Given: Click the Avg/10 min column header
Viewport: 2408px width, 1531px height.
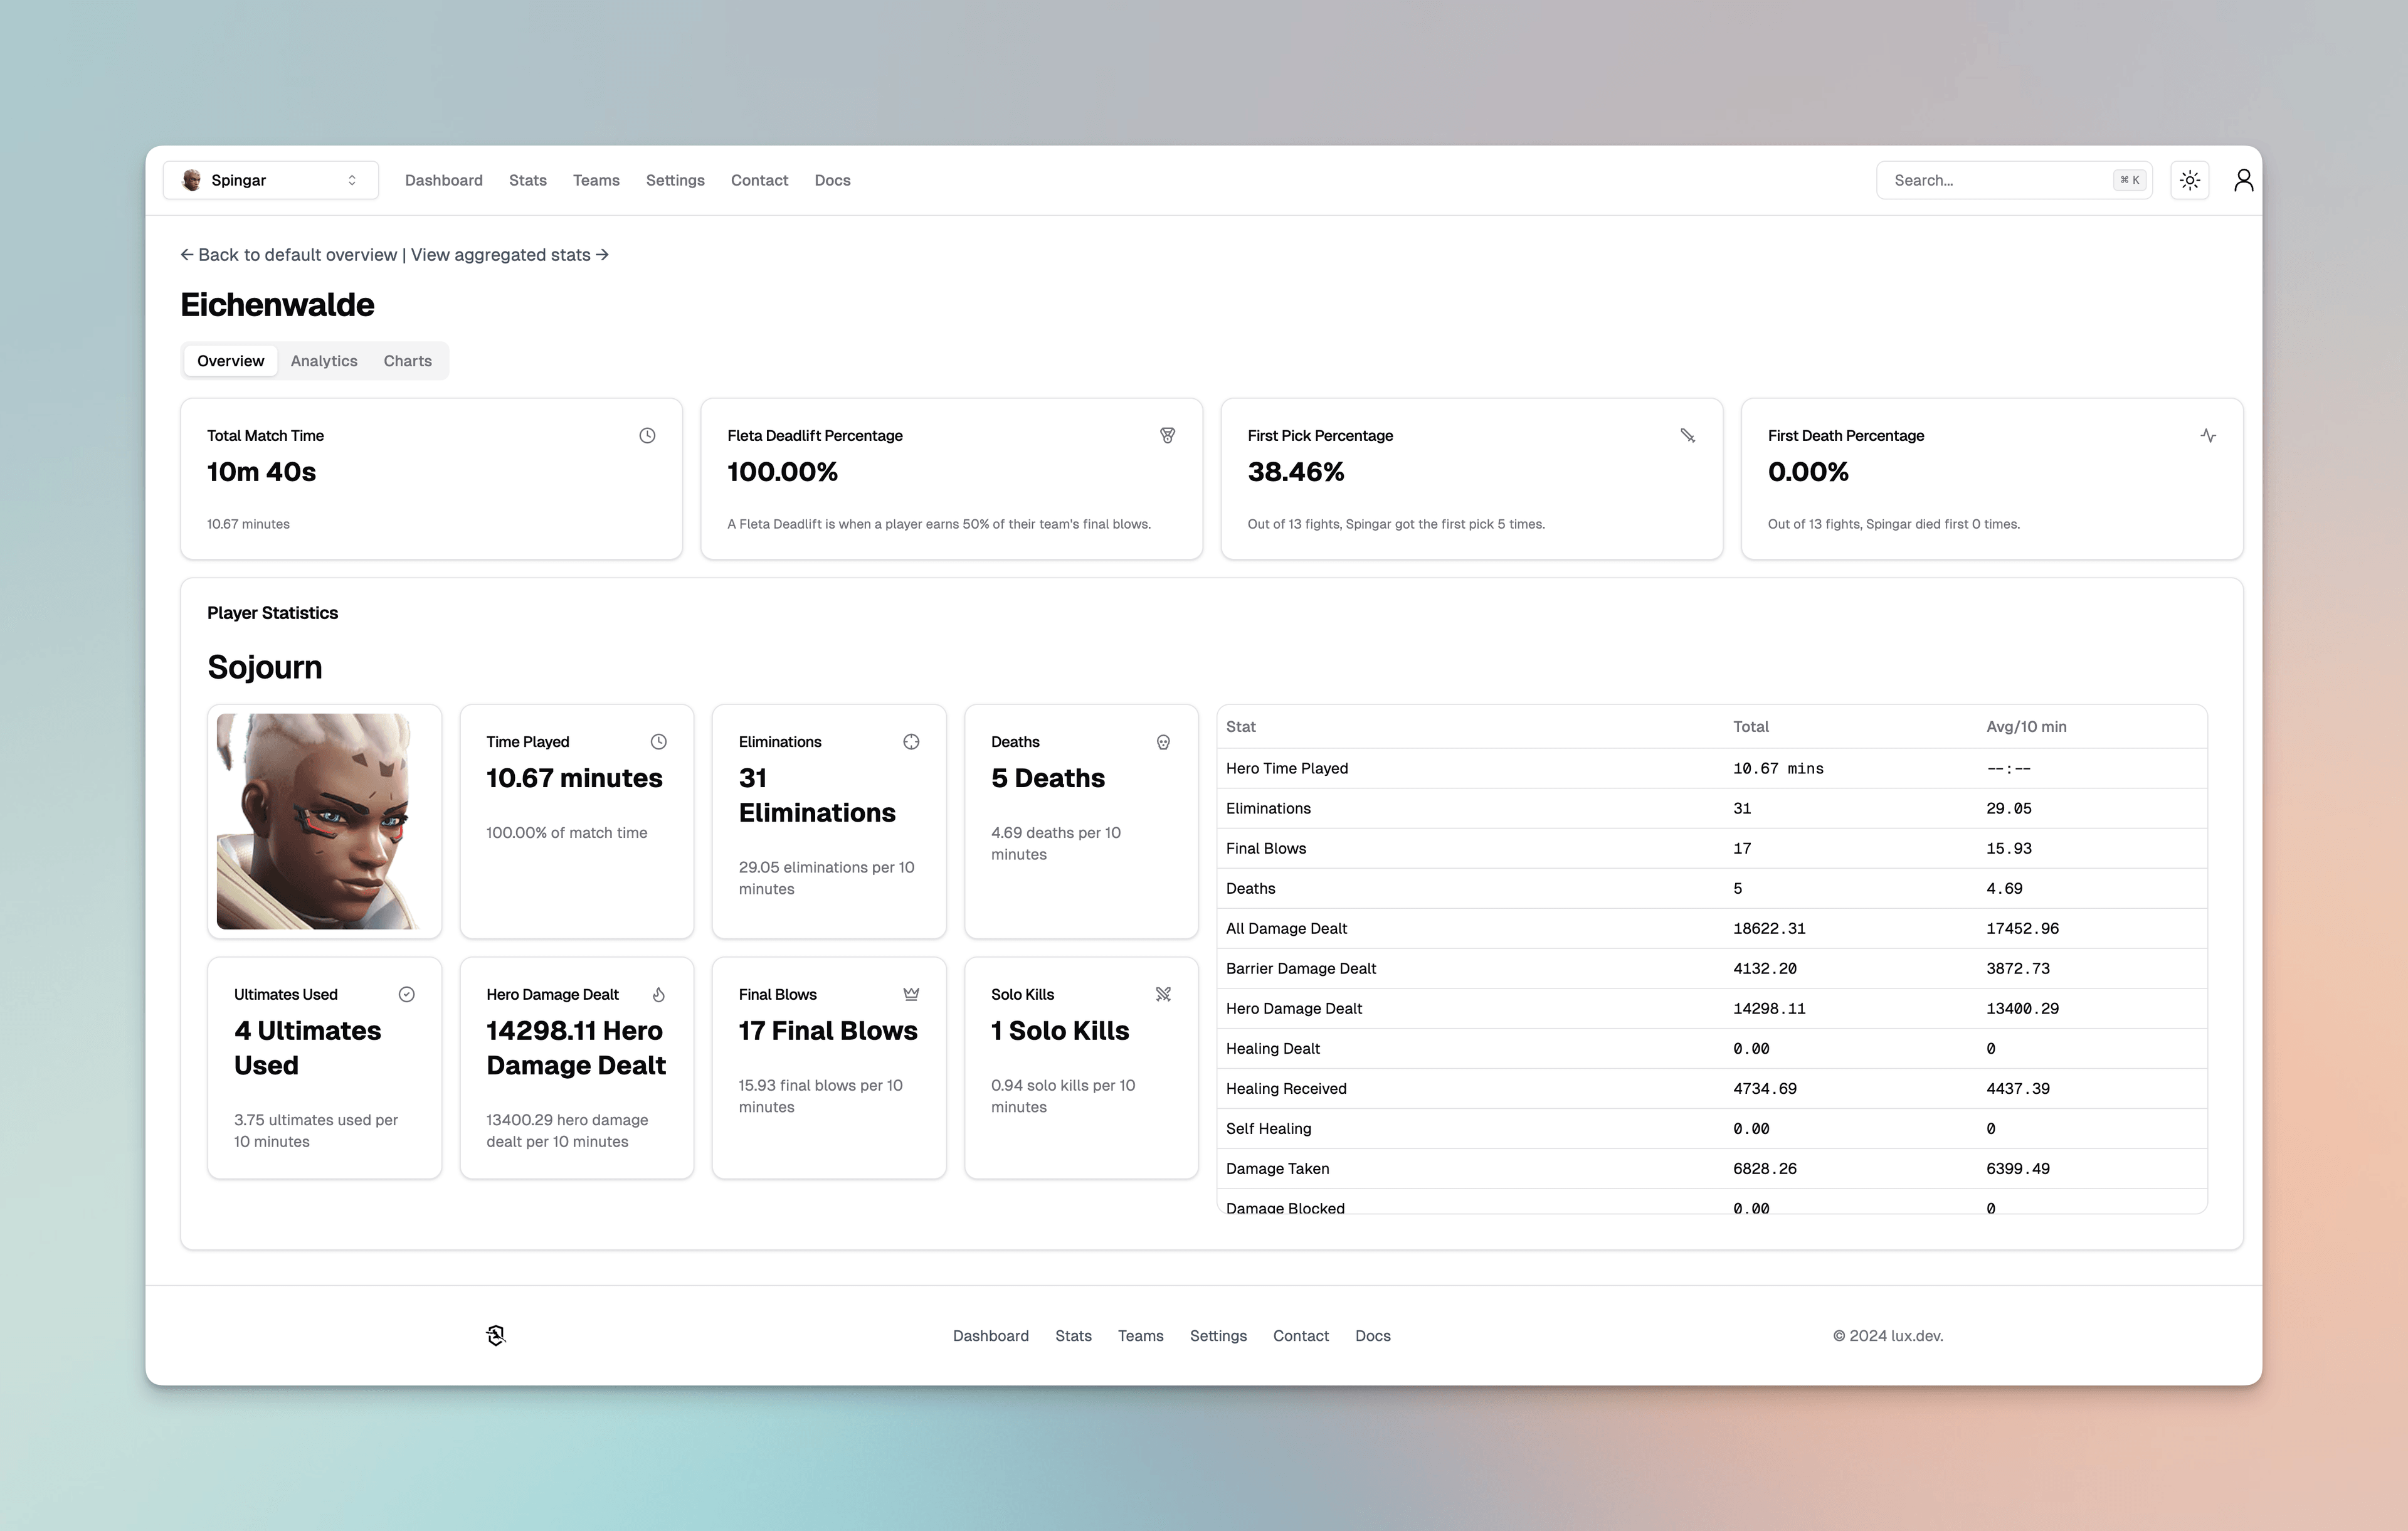Looking at the screenshot, I should [2026, 727].
